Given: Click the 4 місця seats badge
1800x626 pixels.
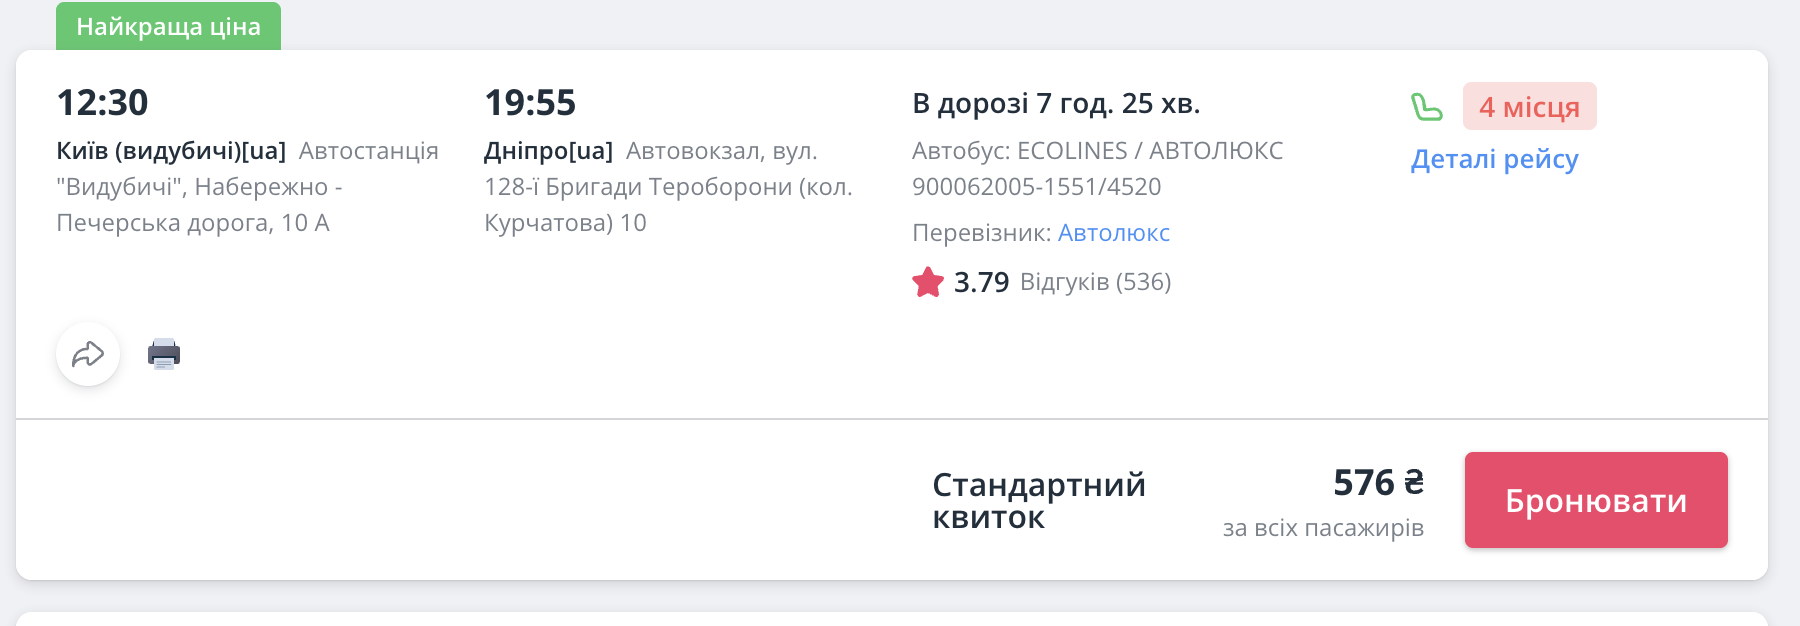Looking at the screenshot, I should point(1529,107).
